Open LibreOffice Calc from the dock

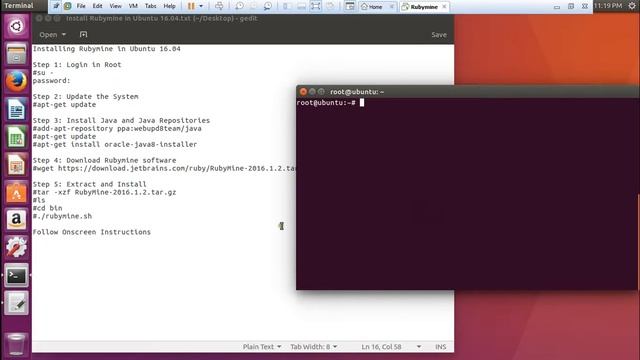[x=16, y=137]
